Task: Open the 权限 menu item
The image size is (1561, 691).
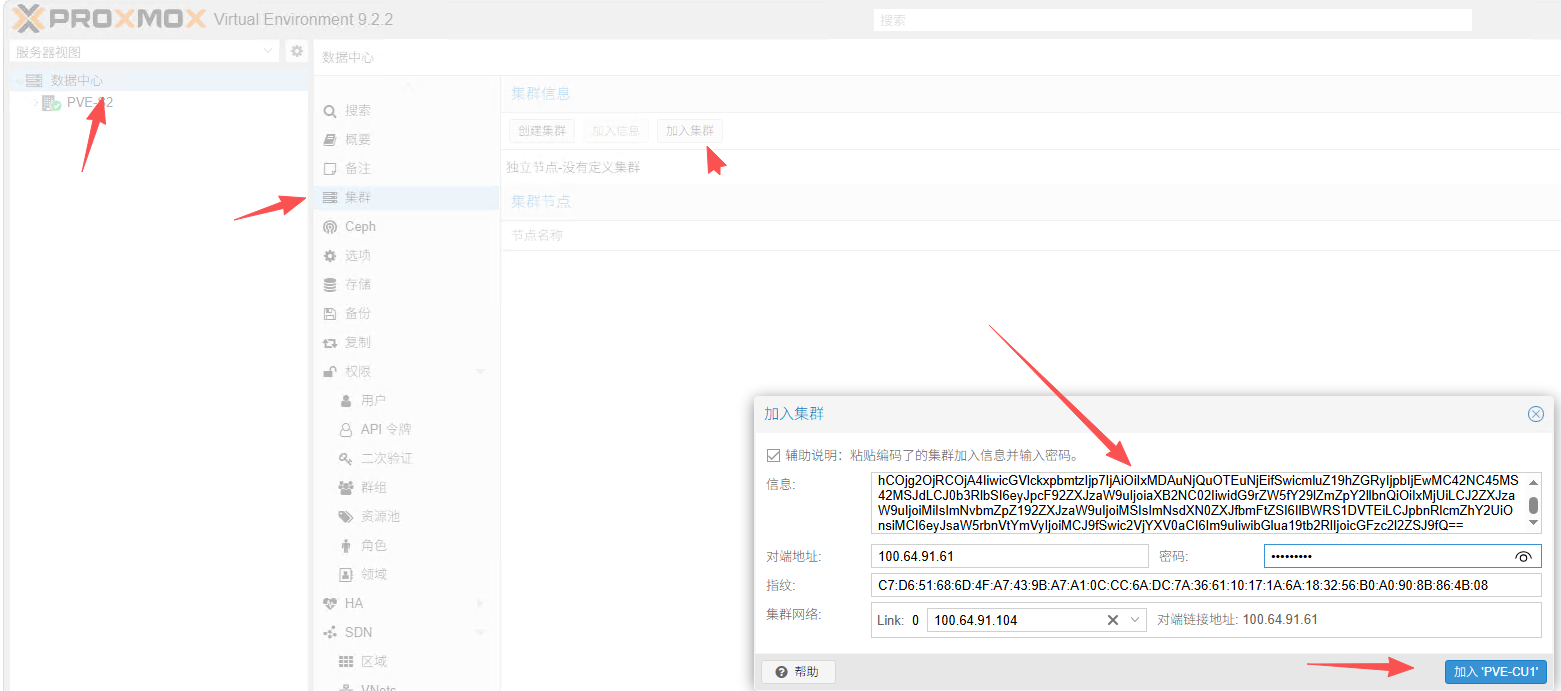Action: [x=406, y=372]
